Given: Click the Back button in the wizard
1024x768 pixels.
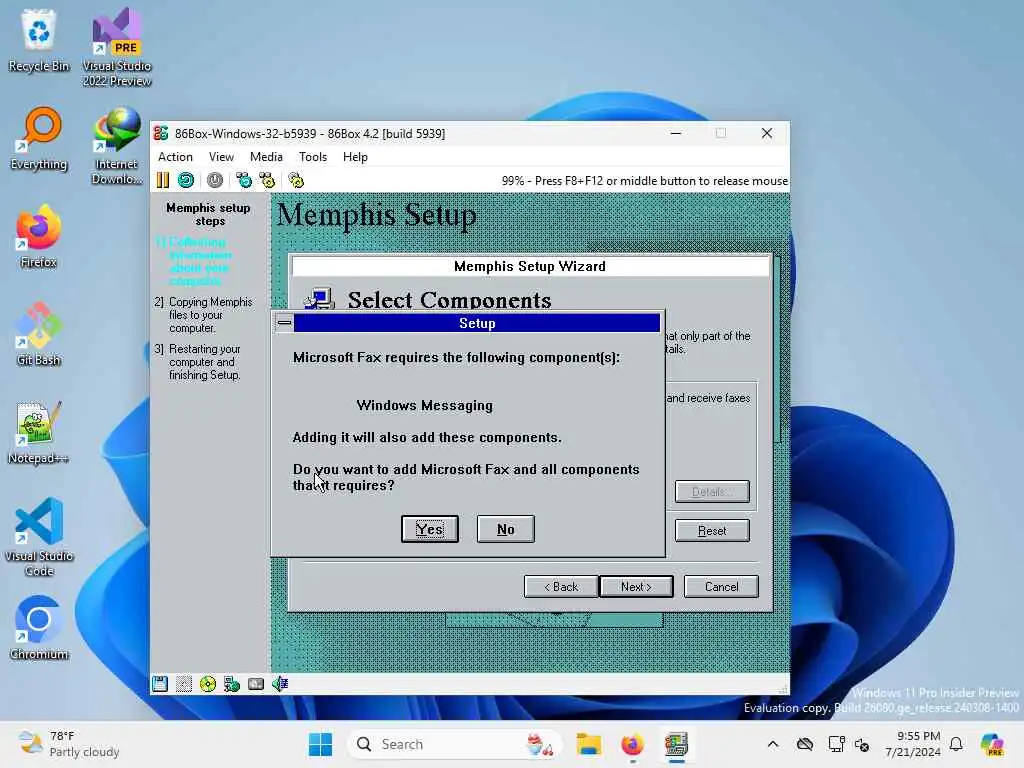Looking at the screenshot, I should pyautogui.click(x=561, y=586).
